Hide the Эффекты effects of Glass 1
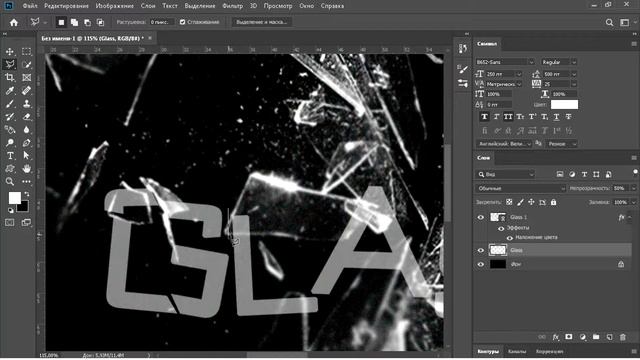The width and height of the screenshot is (640, 360). coord(501,228)
